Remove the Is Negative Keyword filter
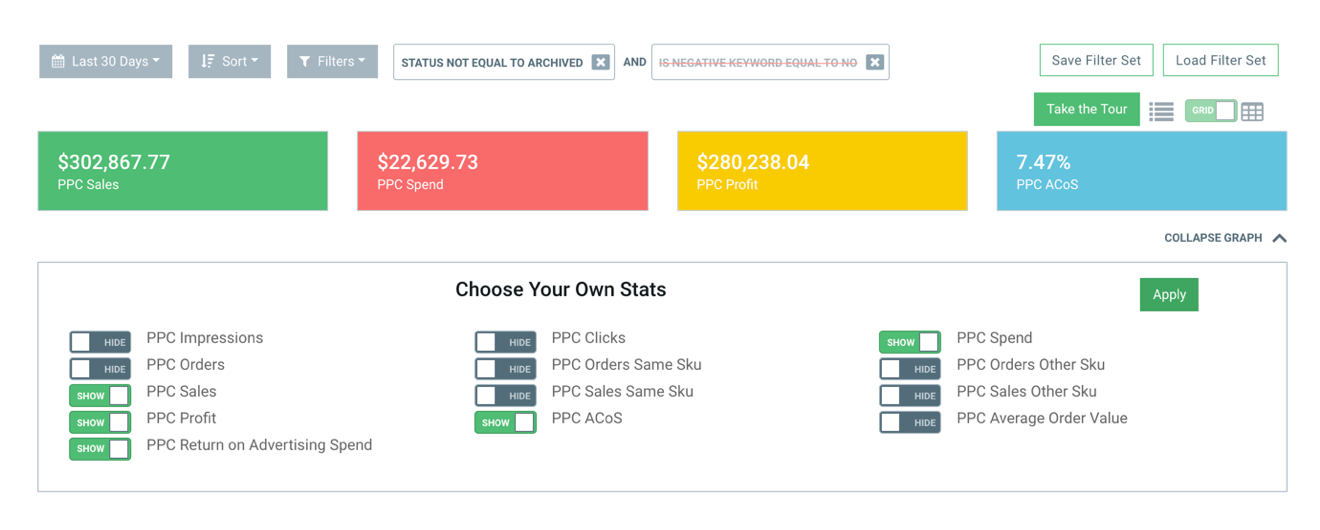 pos(875,62)
